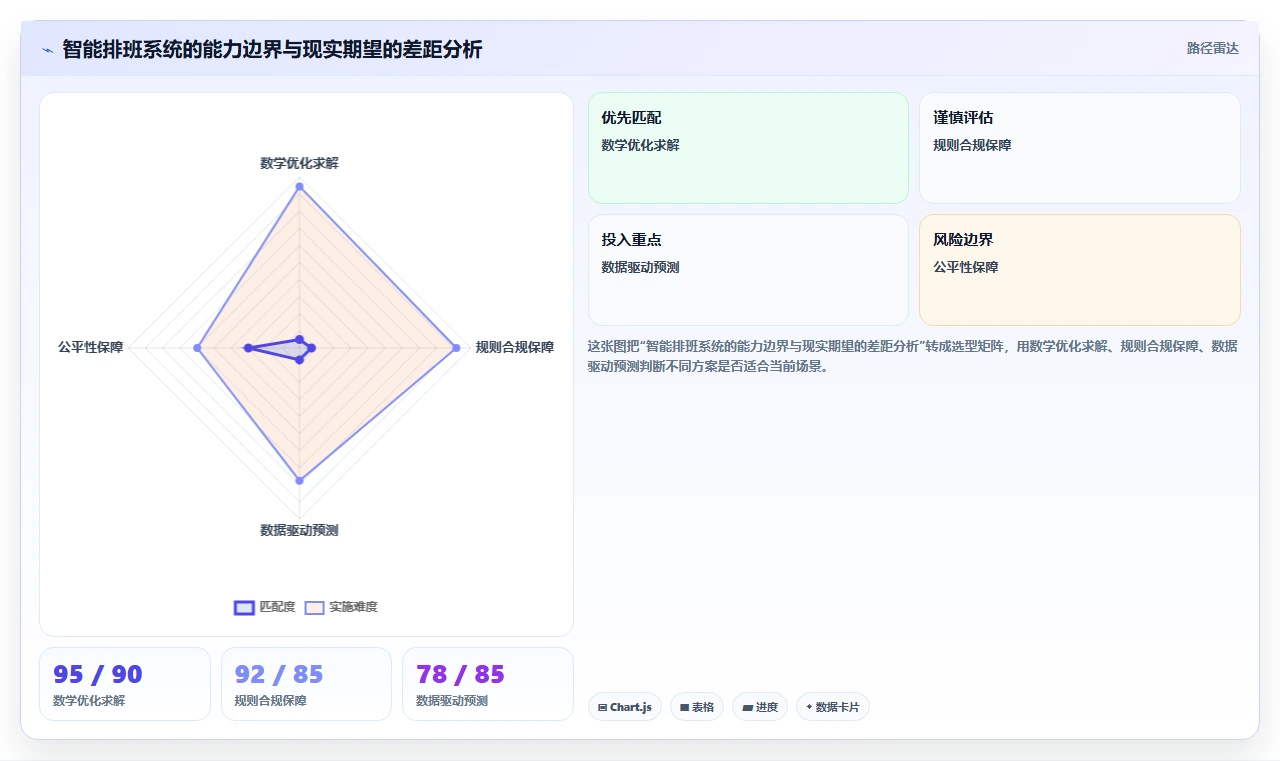Image resolution: width=1280 pixels, height=761 pixels.
Task: Click the 实施难度 data point at 规则合规保障 vertex
Action: point(456,348)
